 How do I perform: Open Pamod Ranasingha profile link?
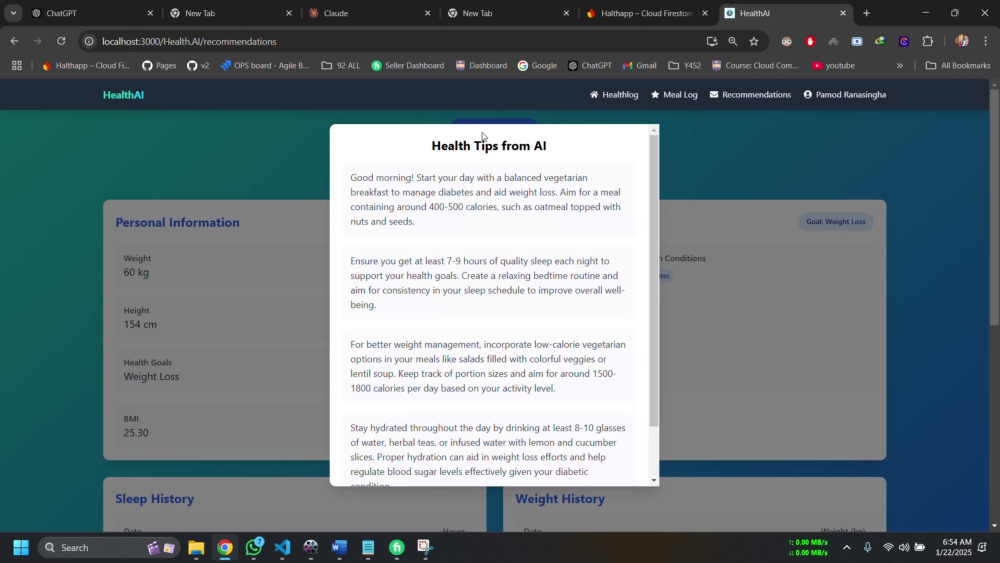point(844,94)
